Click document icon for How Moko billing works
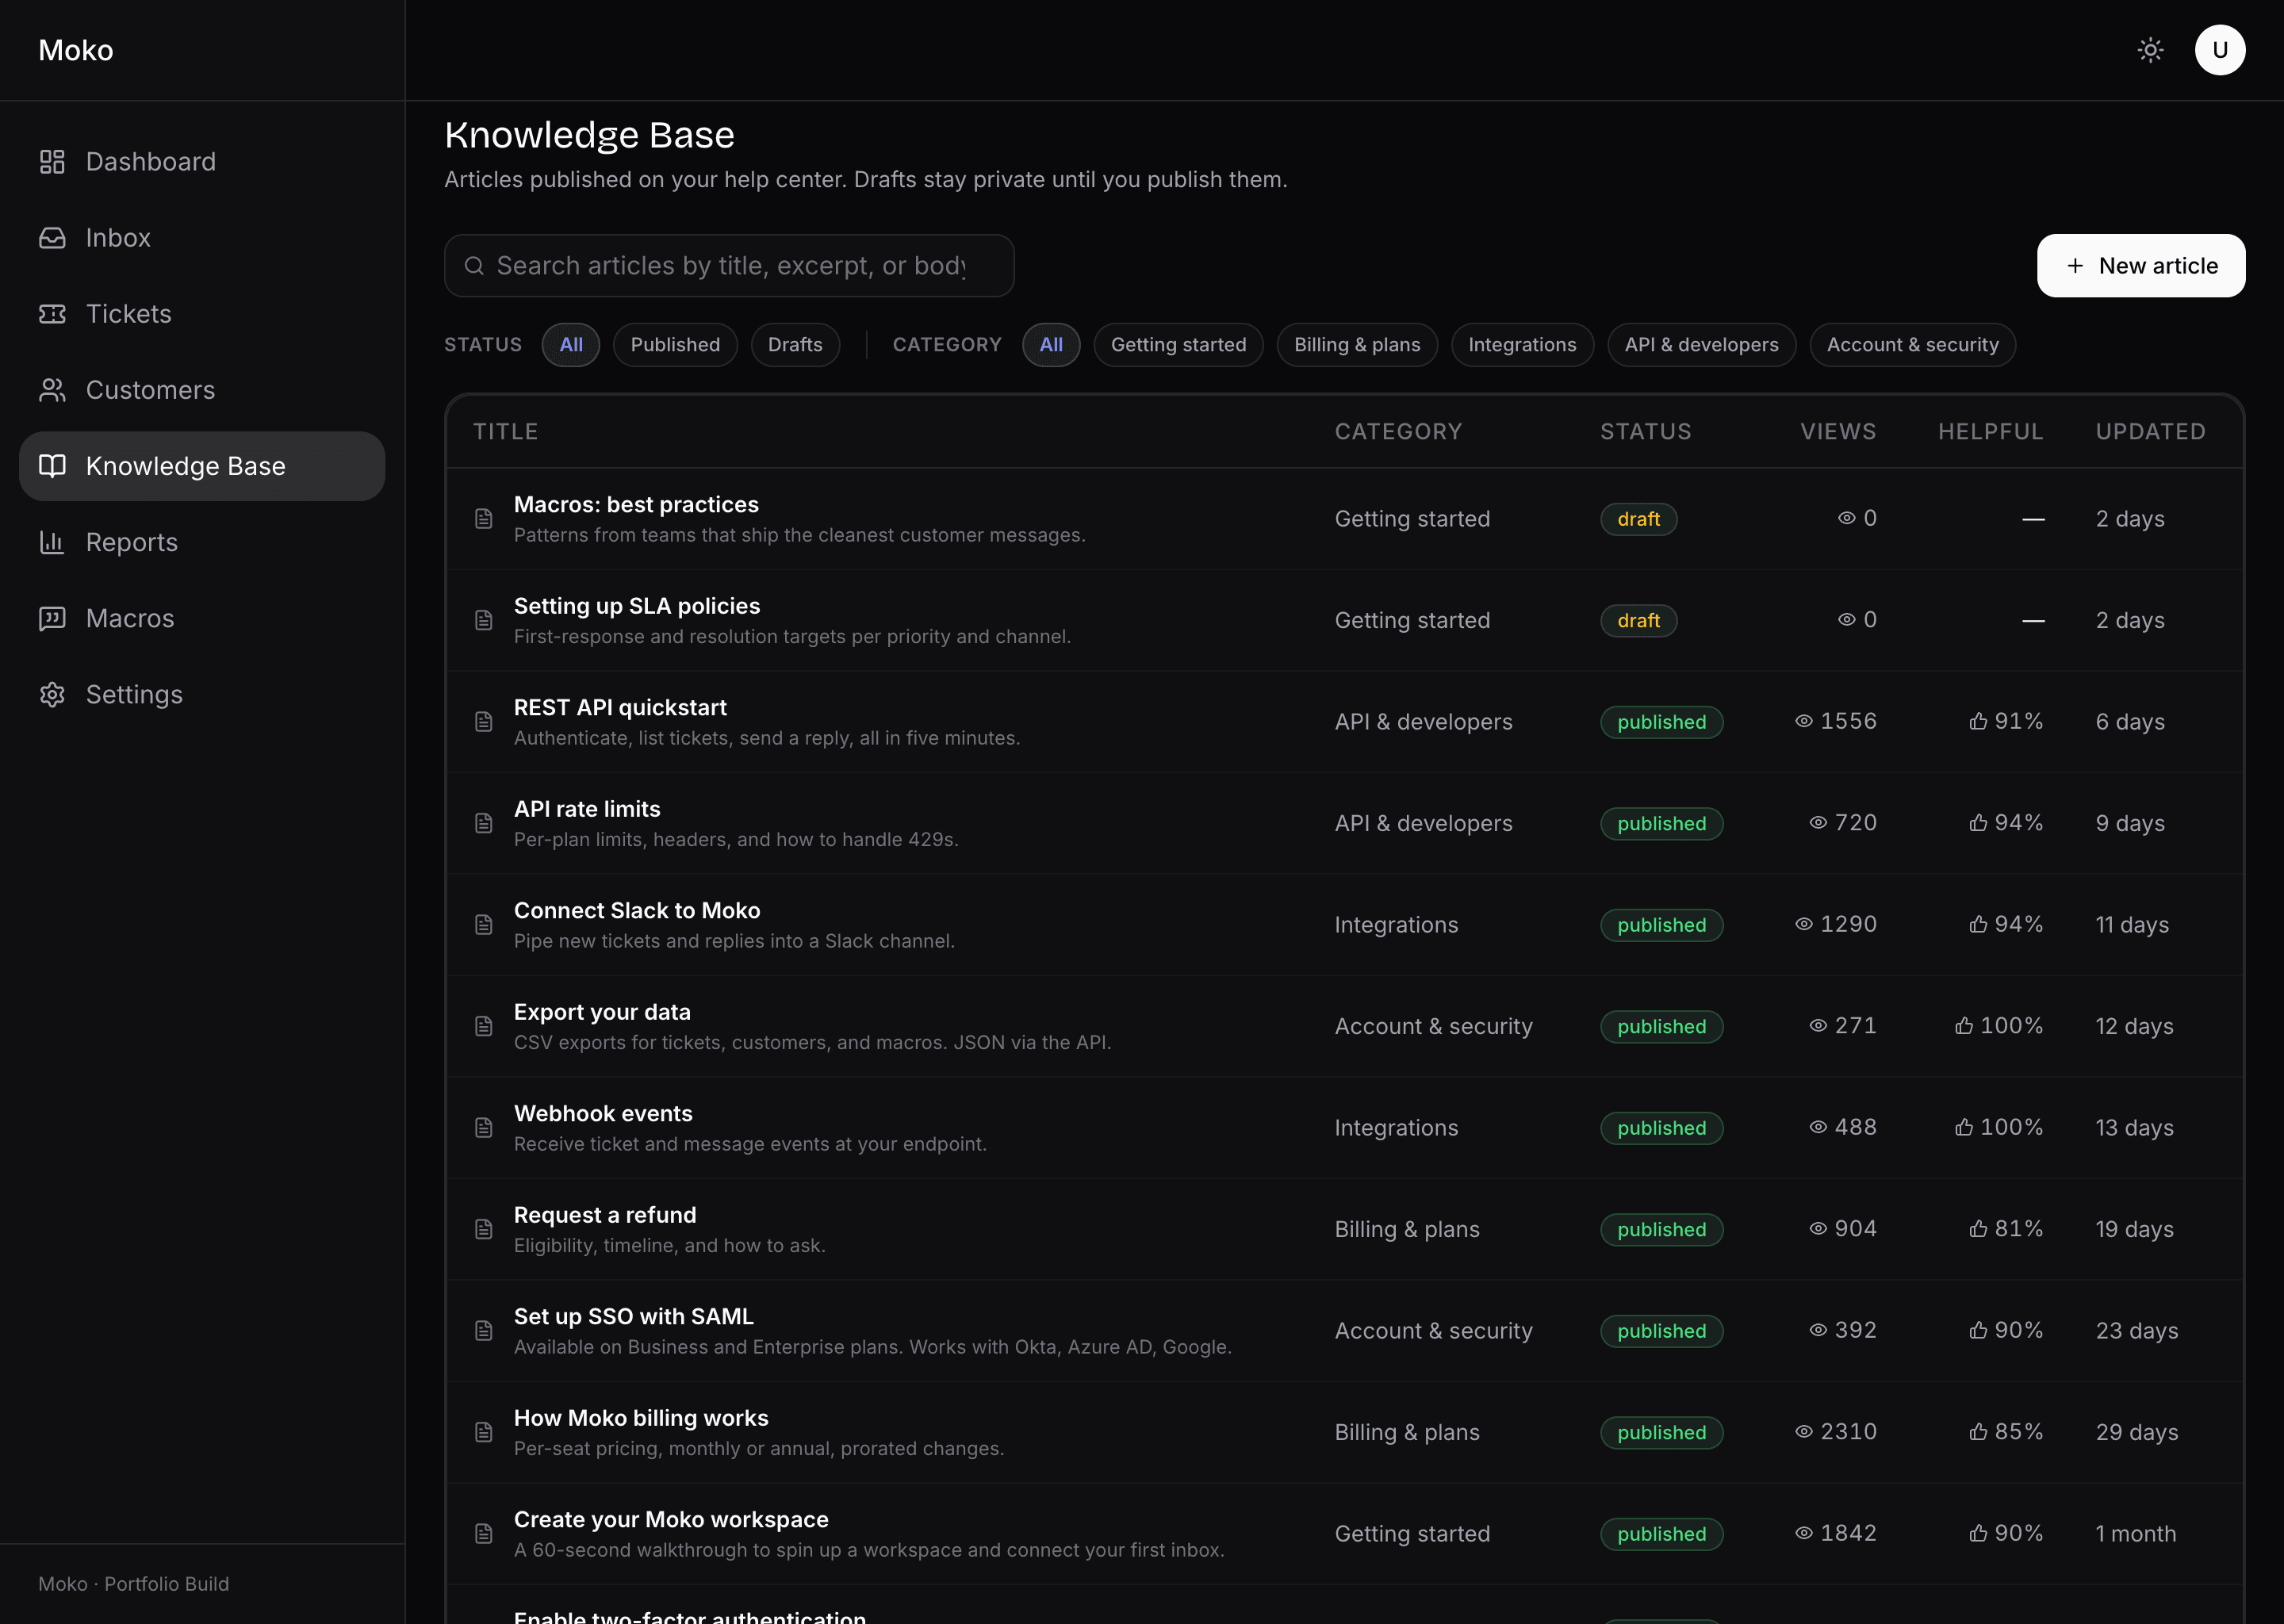This screenshot has width=2284, height=1624. click(x=484, y=1432)
